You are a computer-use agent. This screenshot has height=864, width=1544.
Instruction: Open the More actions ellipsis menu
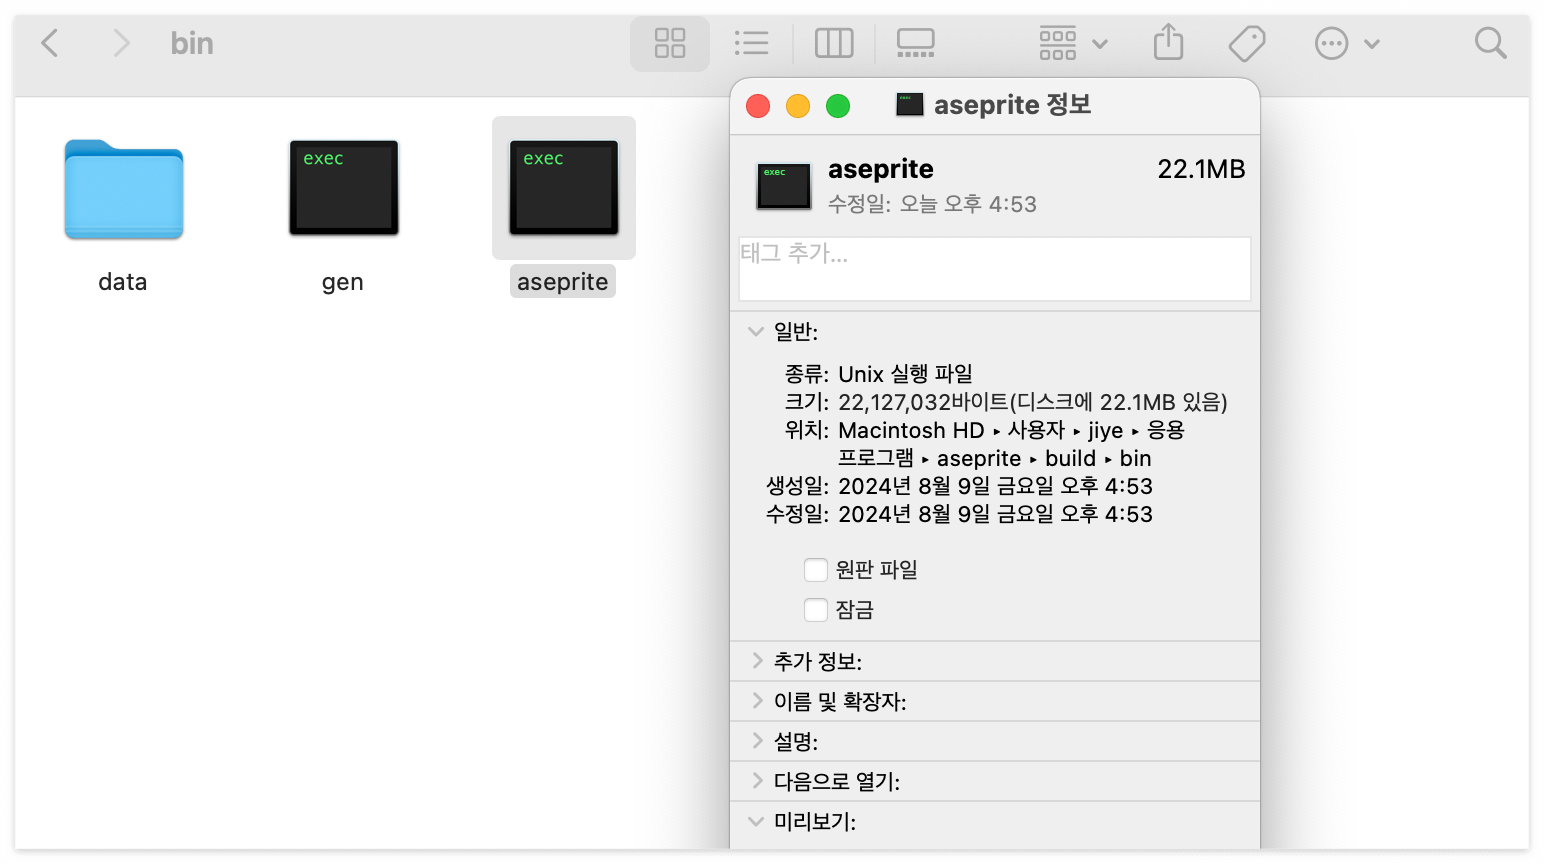(x=1347, y=43)
